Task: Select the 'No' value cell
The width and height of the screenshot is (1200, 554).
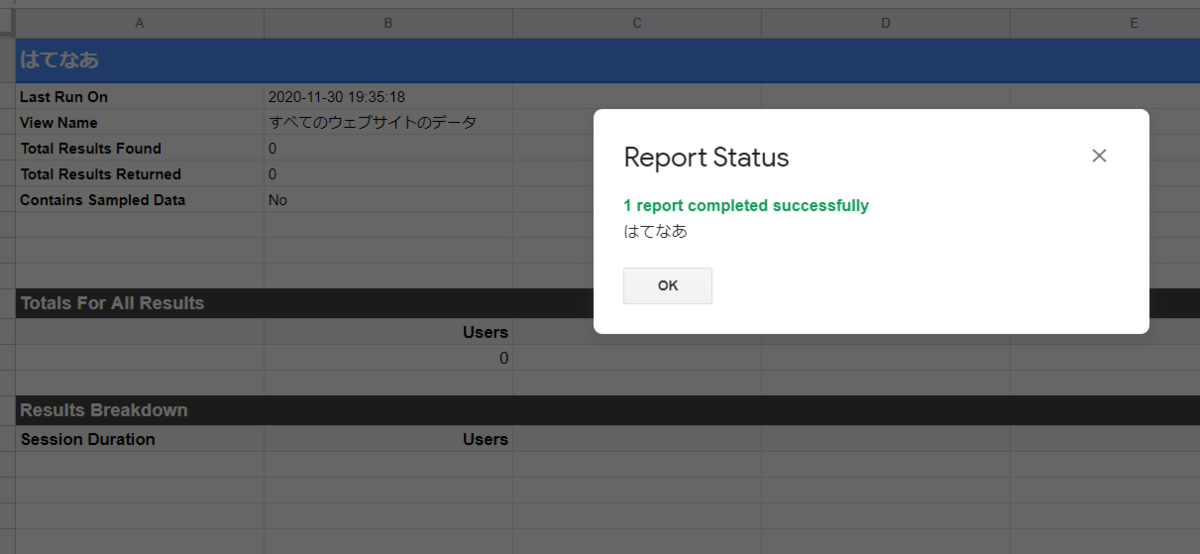Action: point(388,200)
